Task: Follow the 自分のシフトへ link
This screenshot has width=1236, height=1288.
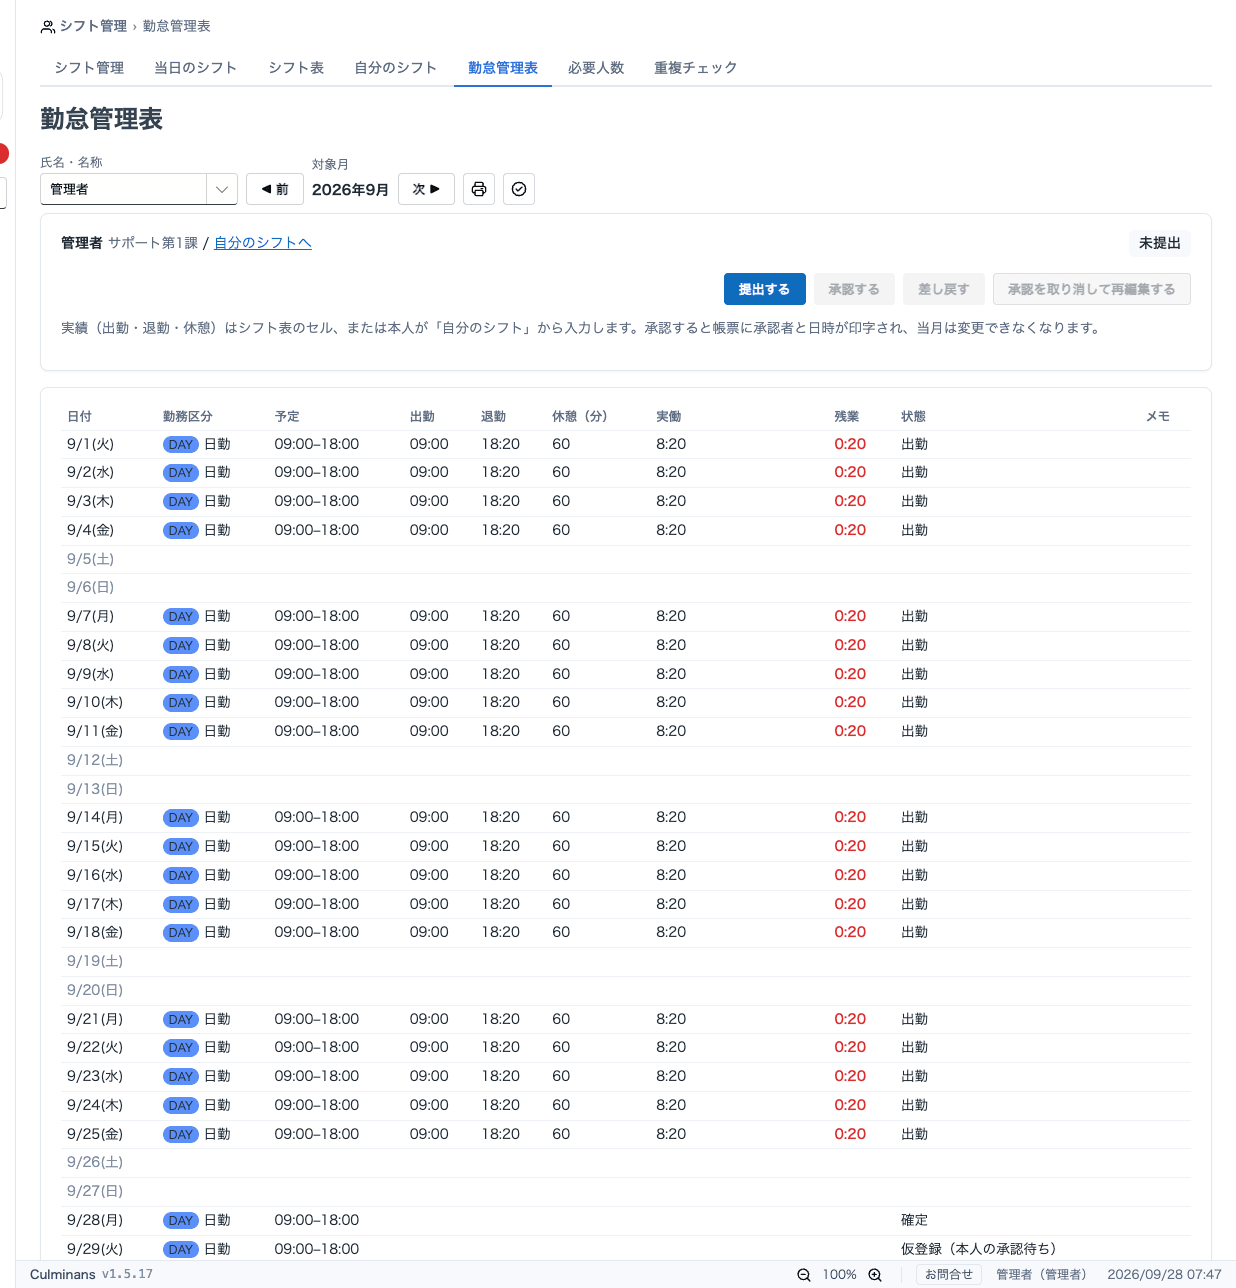Action: (x=263, y=243)
